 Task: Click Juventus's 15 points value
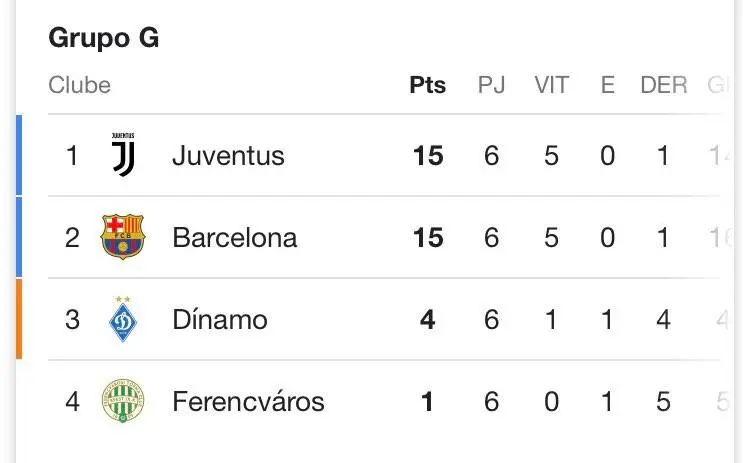point(428,156)
